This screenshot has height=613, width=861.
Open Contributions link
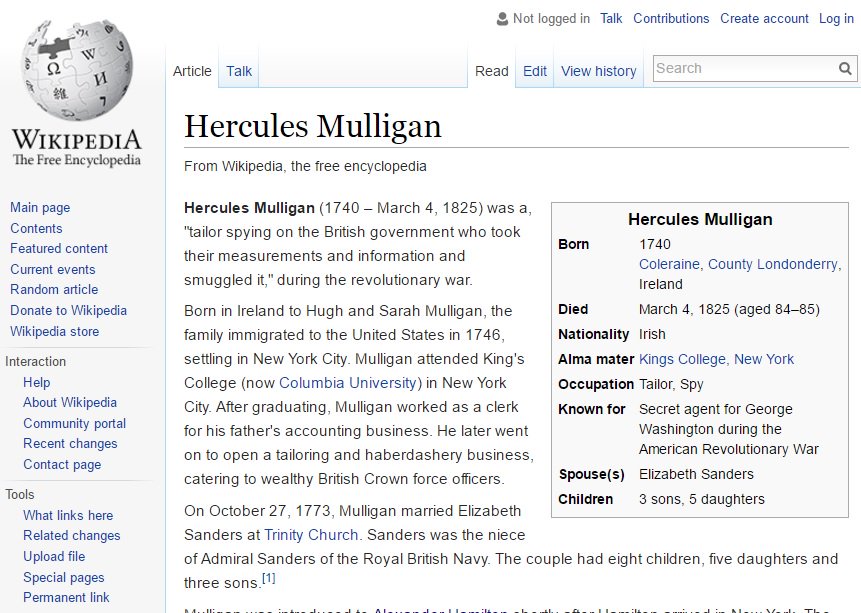point(671,19)
